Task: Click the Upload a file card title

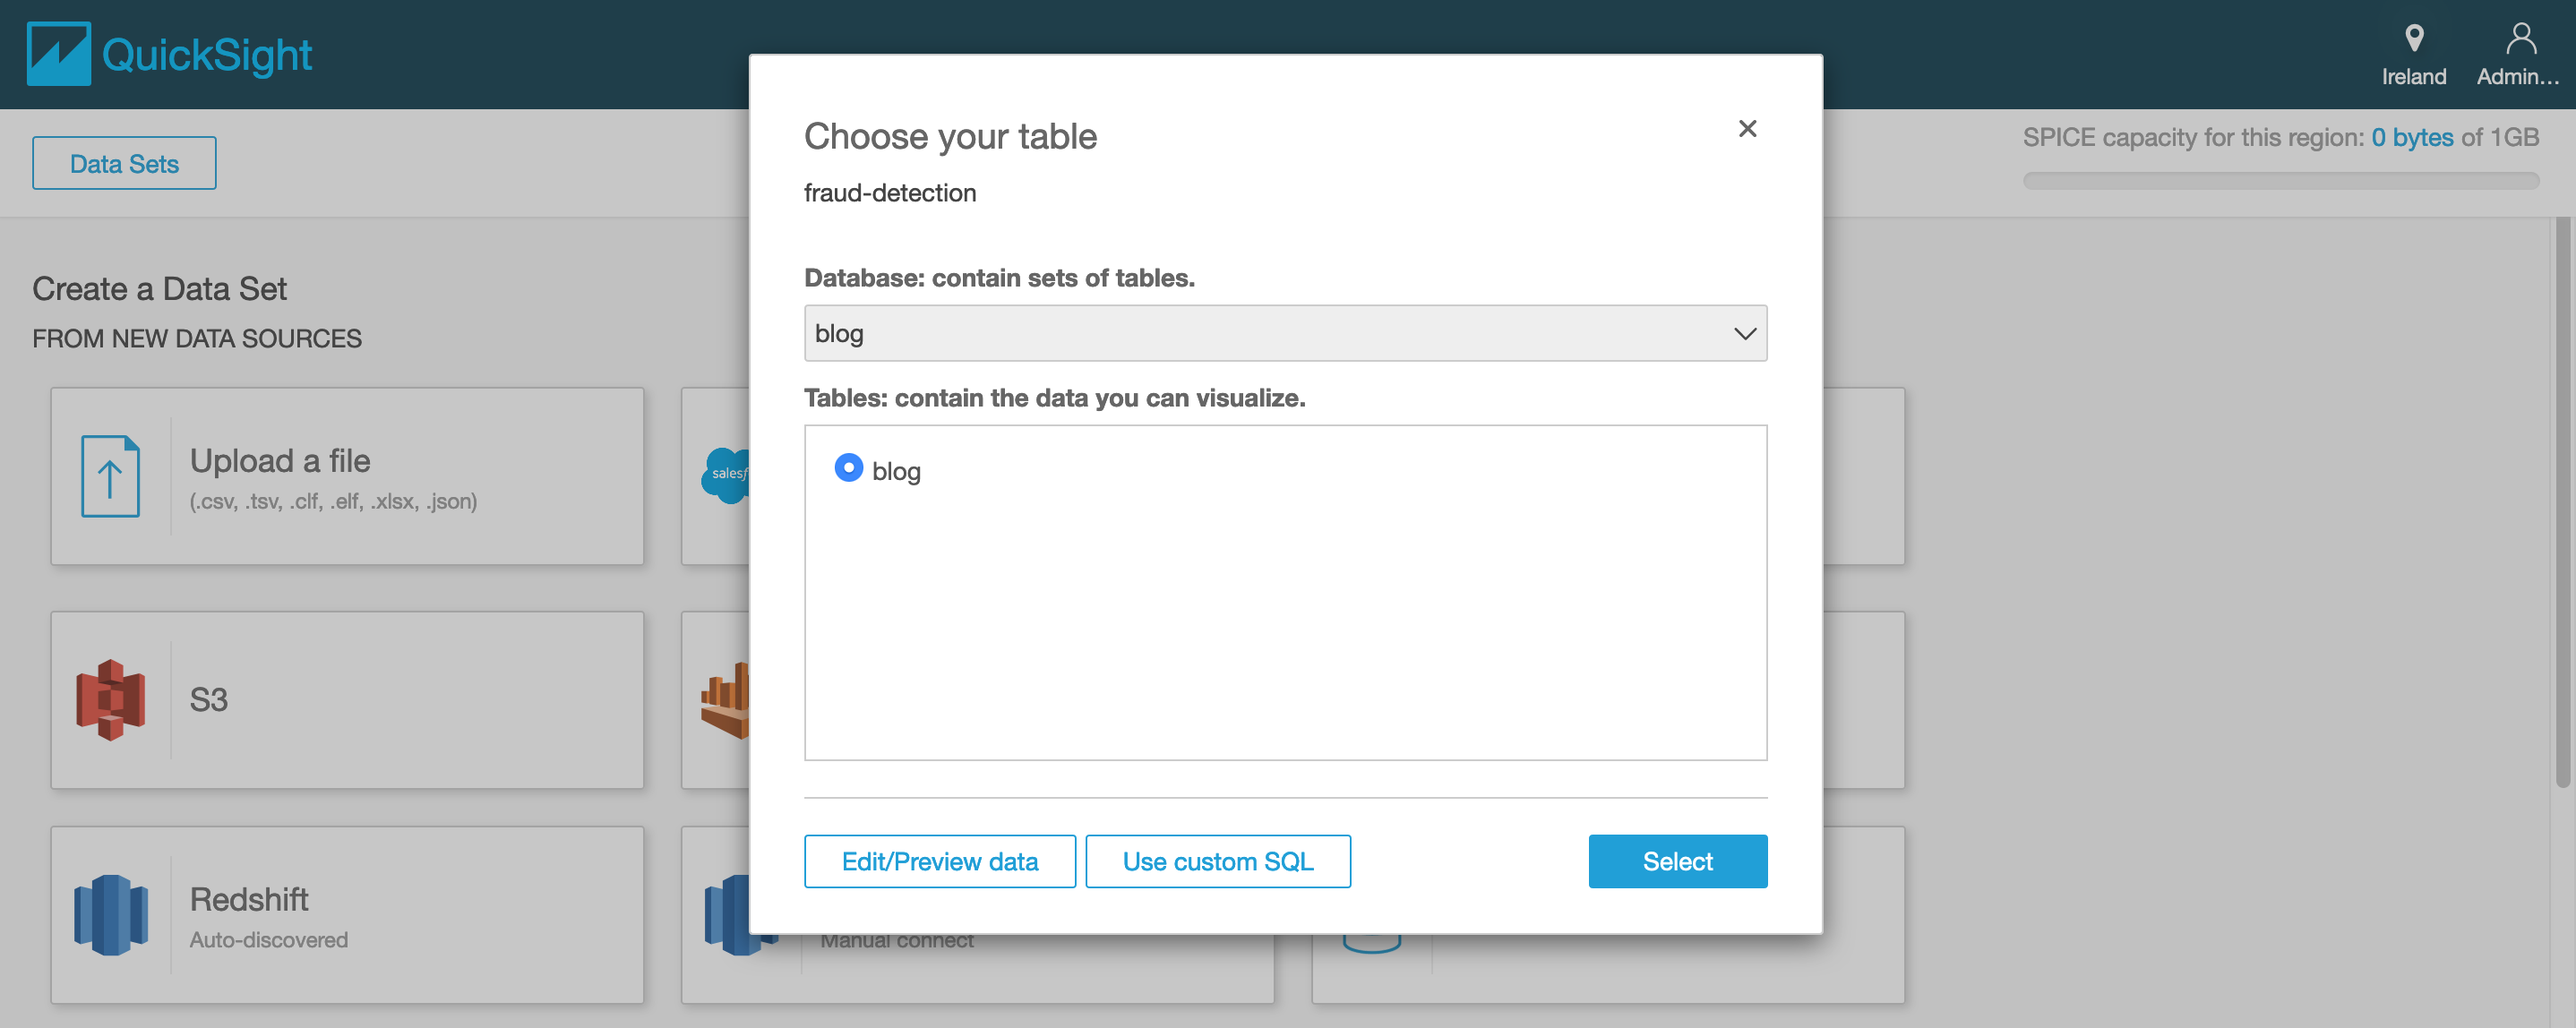Action: click(x=280, y=461)
